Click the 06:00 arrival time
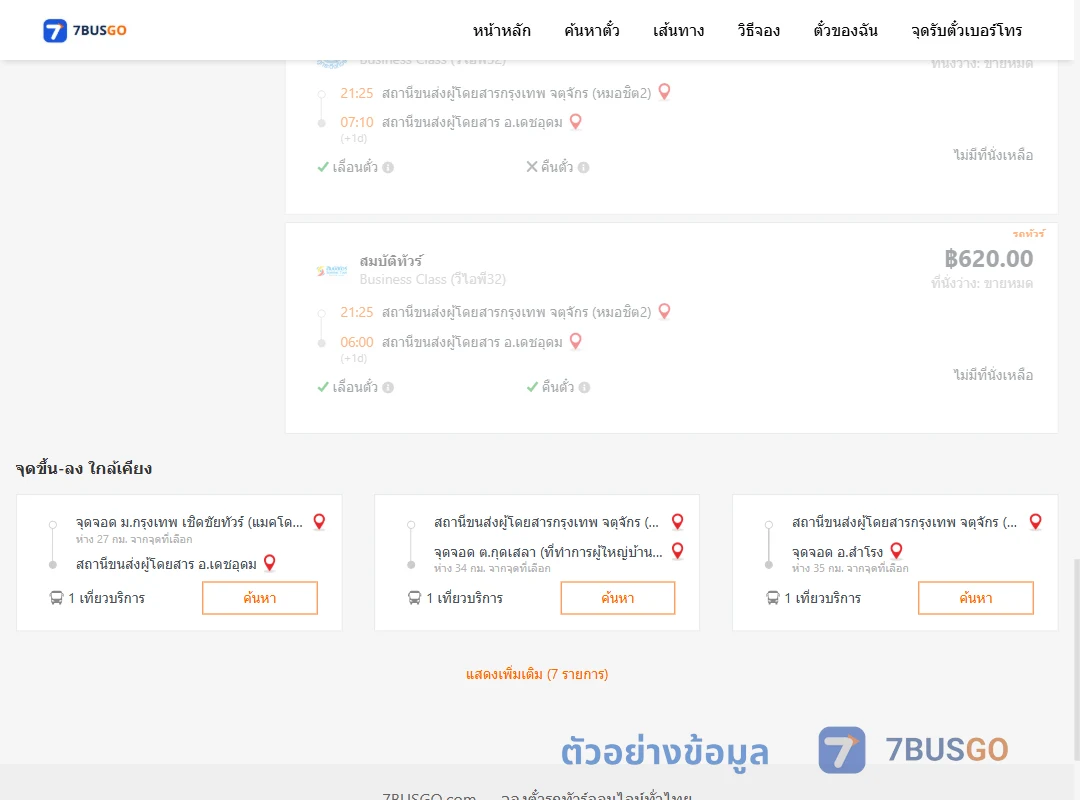This screenshot has width=1080, height=800. click(x=357, y=342)
